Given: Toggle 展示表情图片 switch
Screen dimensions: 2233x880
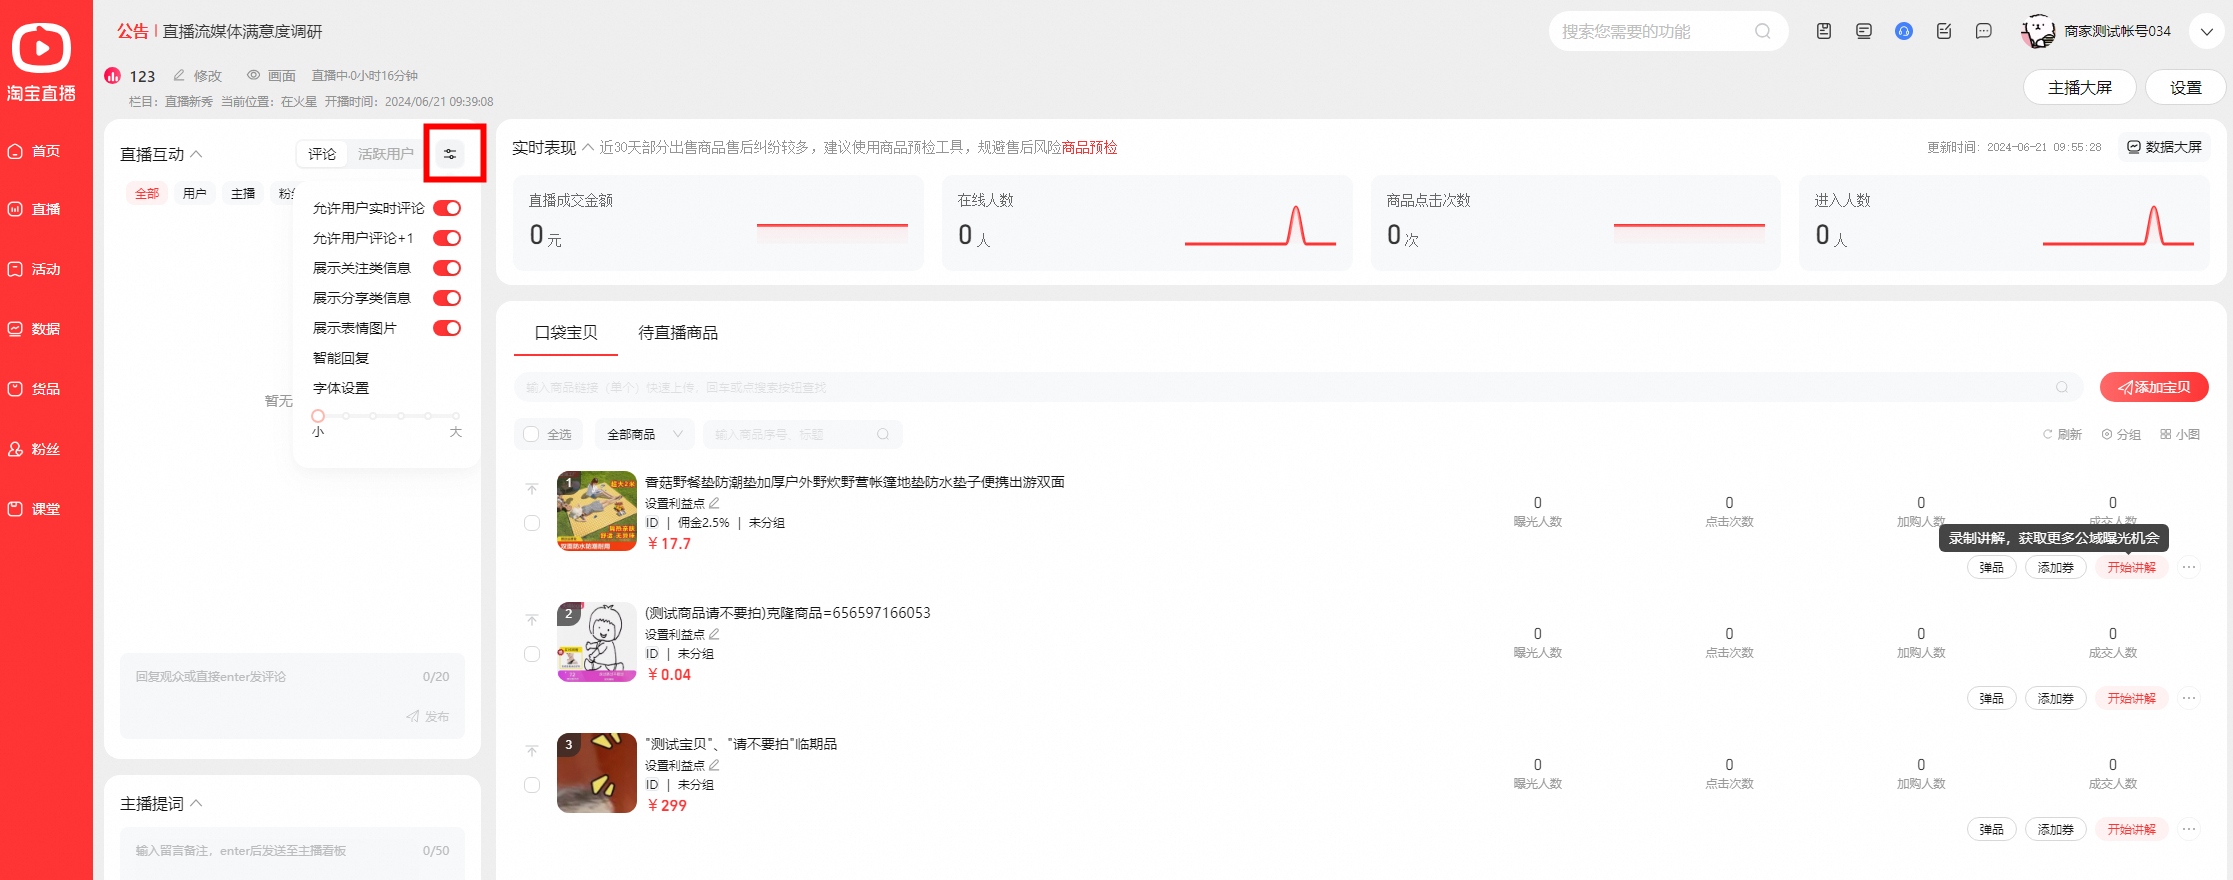Looking at the screenshot, I should tap(447, 328).
